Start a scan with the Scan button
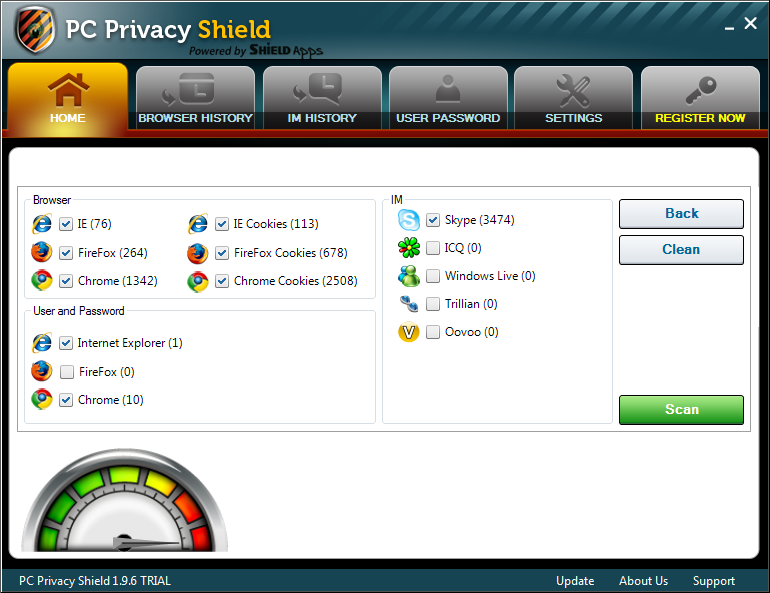 tap(681, 409)
